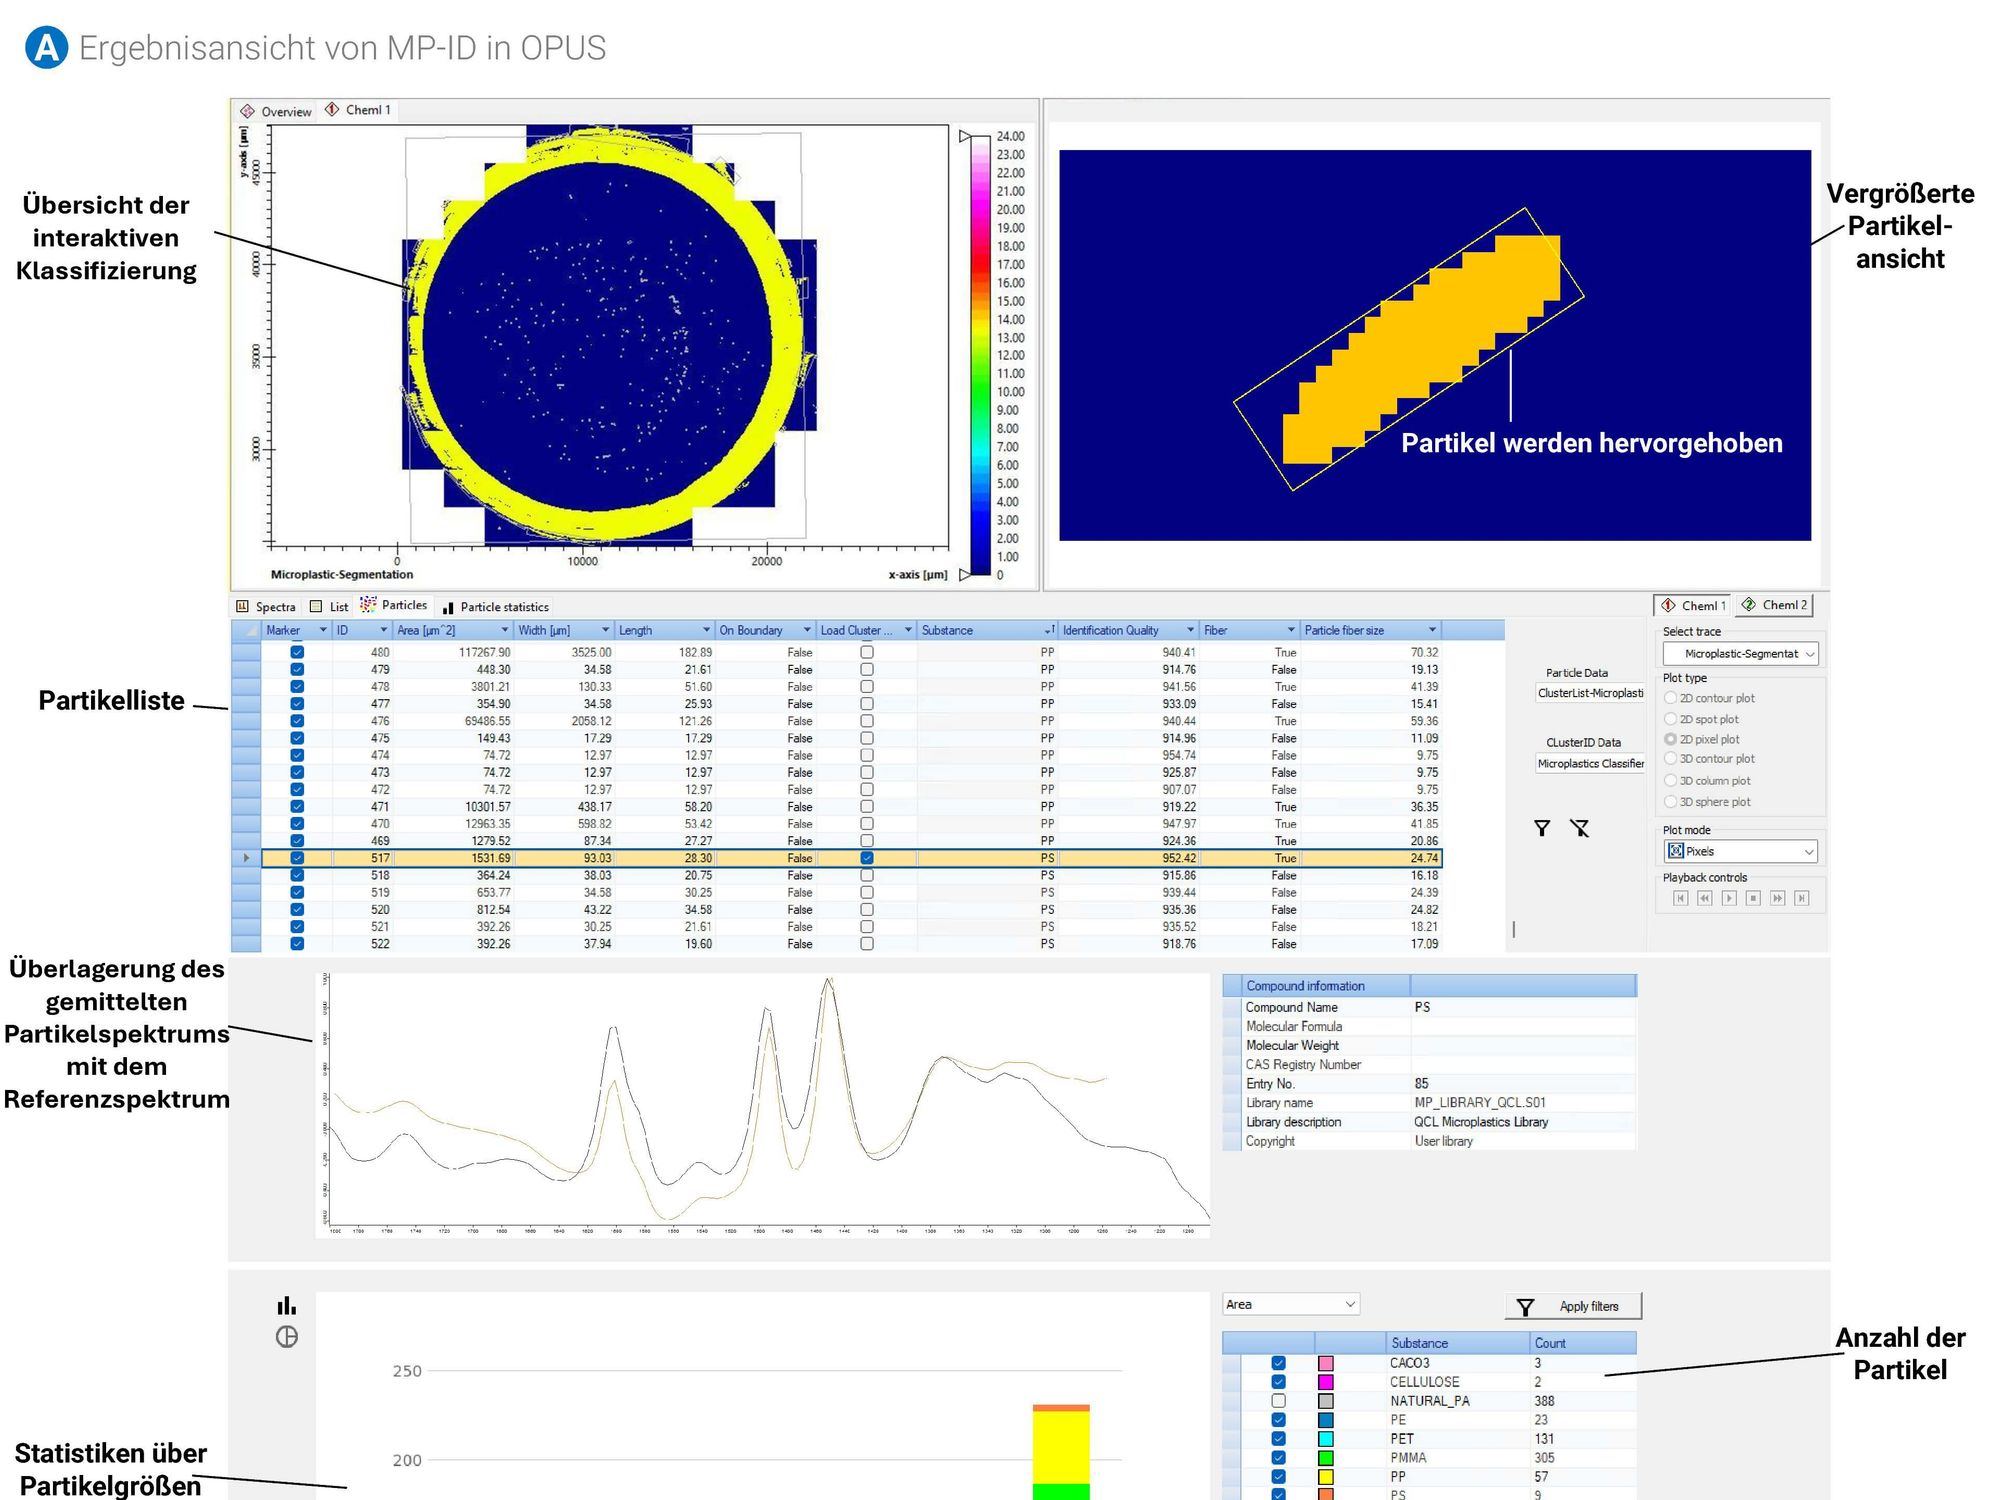Viewport: 2000px width, 1500px height.
Task: Click the filter funnel icon
Action: (x=1542, y=828)
